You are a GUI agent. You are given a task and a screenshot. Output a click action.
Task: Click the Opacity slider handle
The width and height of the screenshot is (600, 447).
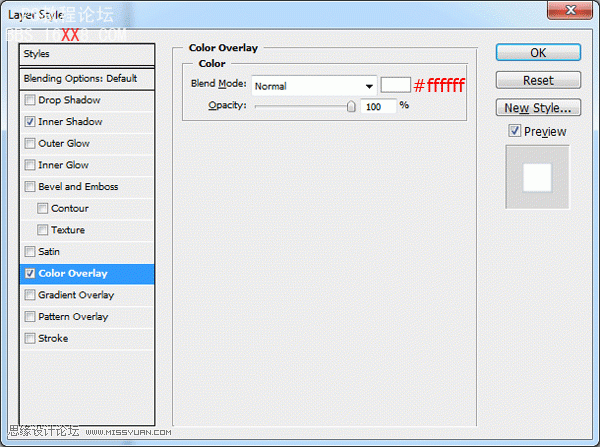pos(351,106)
